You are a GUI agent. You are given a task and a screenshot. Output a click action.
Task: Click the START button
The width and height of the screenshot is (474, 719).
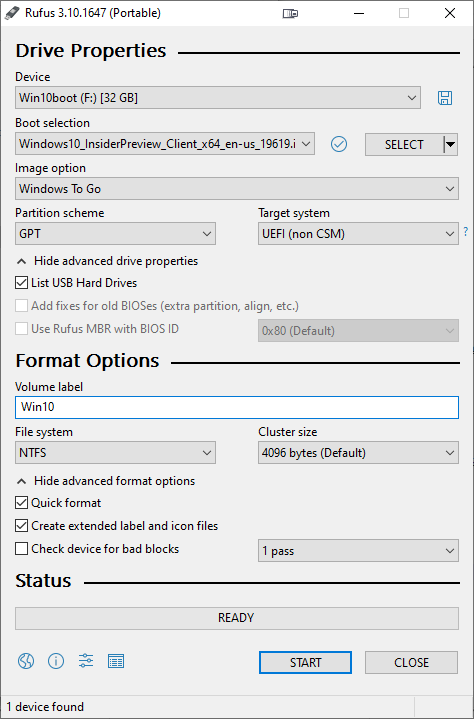coord(305,663)
